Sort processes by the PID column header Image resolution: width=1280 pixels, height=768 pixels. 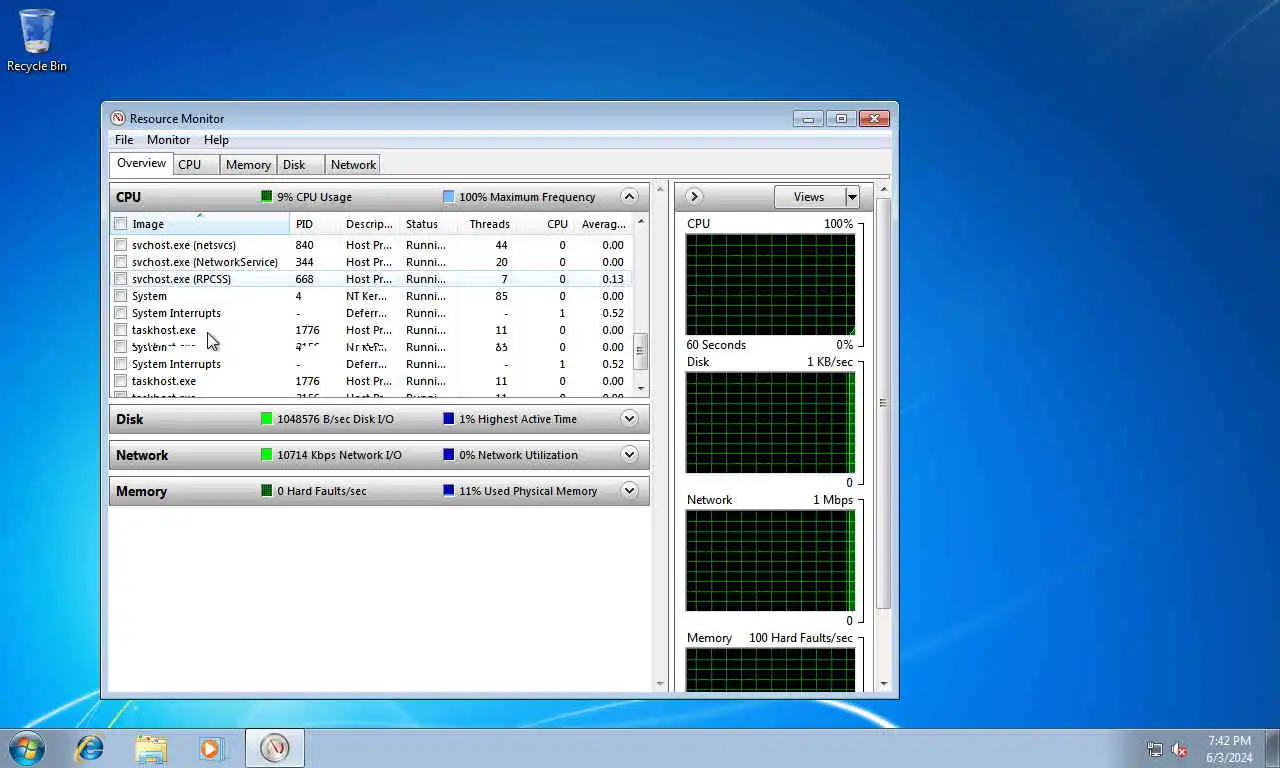point(314,224)
